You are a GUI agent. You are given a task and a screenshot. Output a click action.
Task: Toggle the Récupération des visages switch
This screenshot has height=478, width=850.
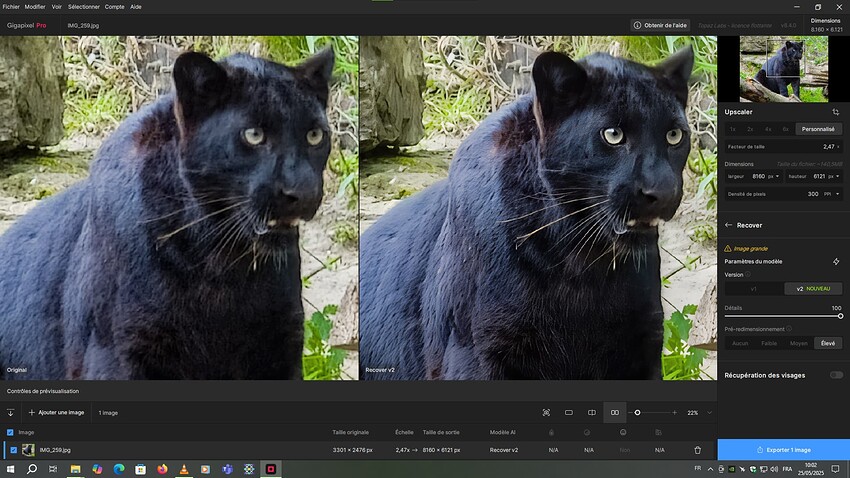click(x=836, y=375)
